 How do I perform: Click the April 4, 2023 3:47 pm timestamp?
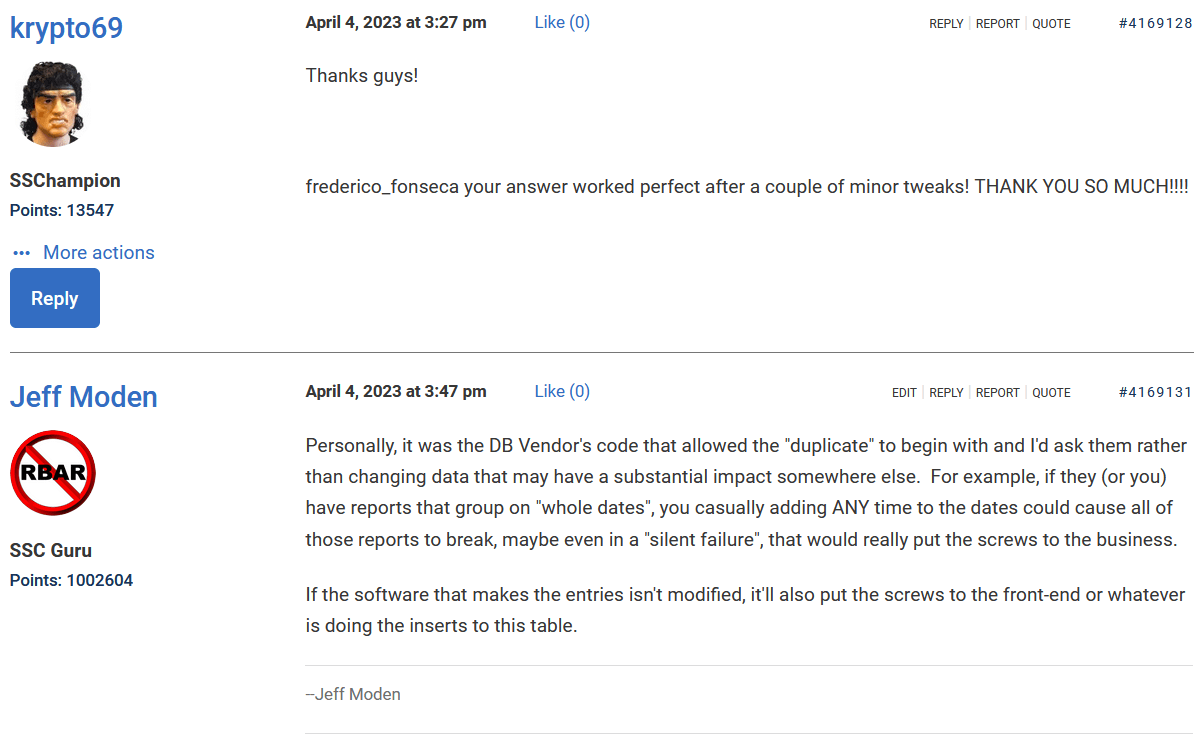396,391
